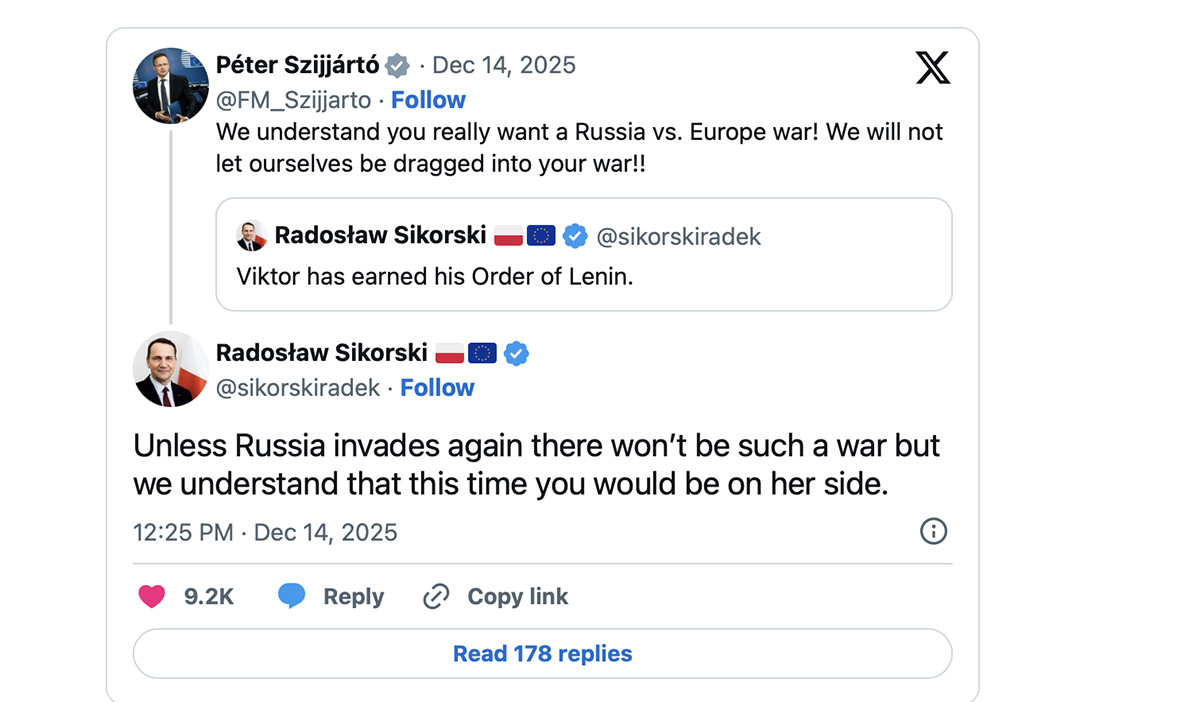
Task: Click the X logo icon
Action: [932, 67]
